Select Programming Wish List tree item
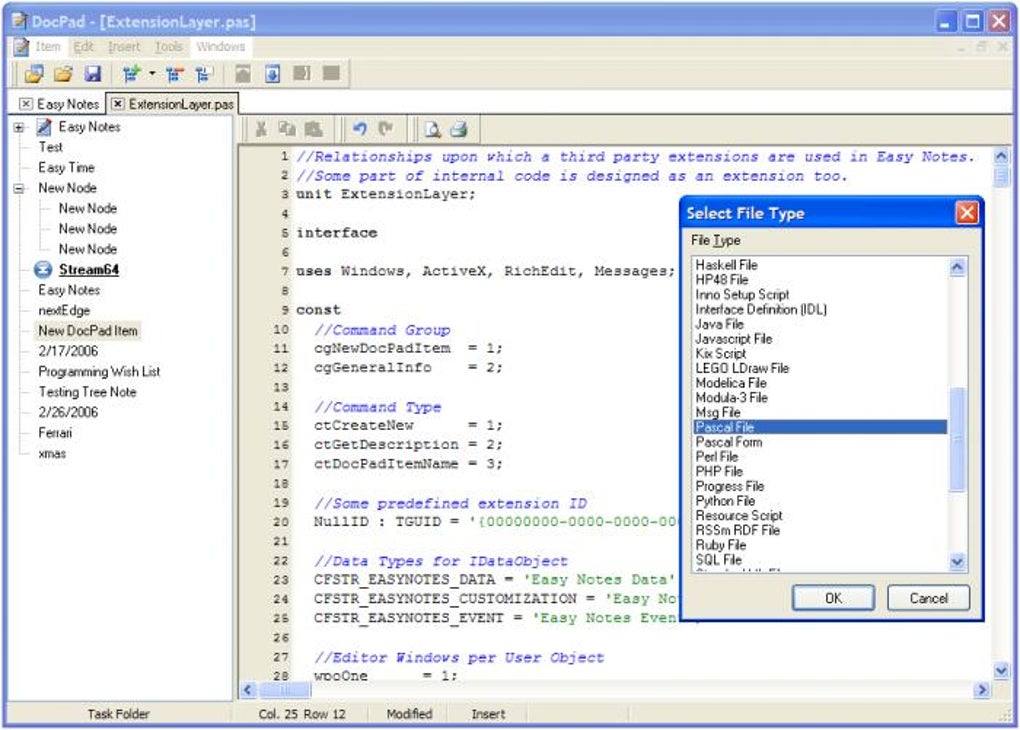1020x730 pixels. tap(99, 371)
